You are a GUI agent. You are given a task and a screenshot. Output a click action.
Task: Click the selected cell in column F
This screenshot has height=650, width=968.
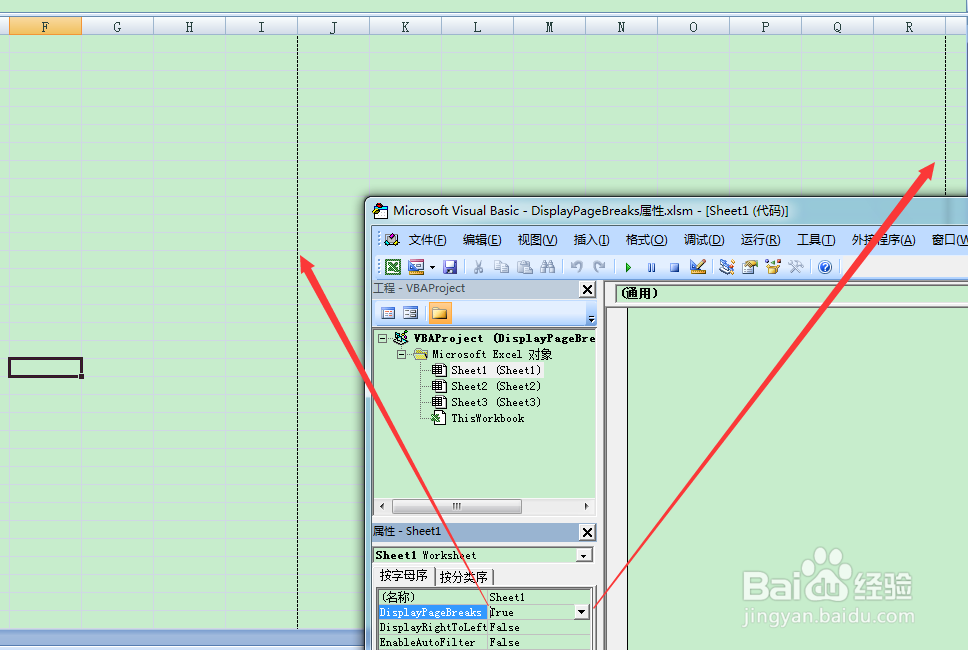pos(45,367)
